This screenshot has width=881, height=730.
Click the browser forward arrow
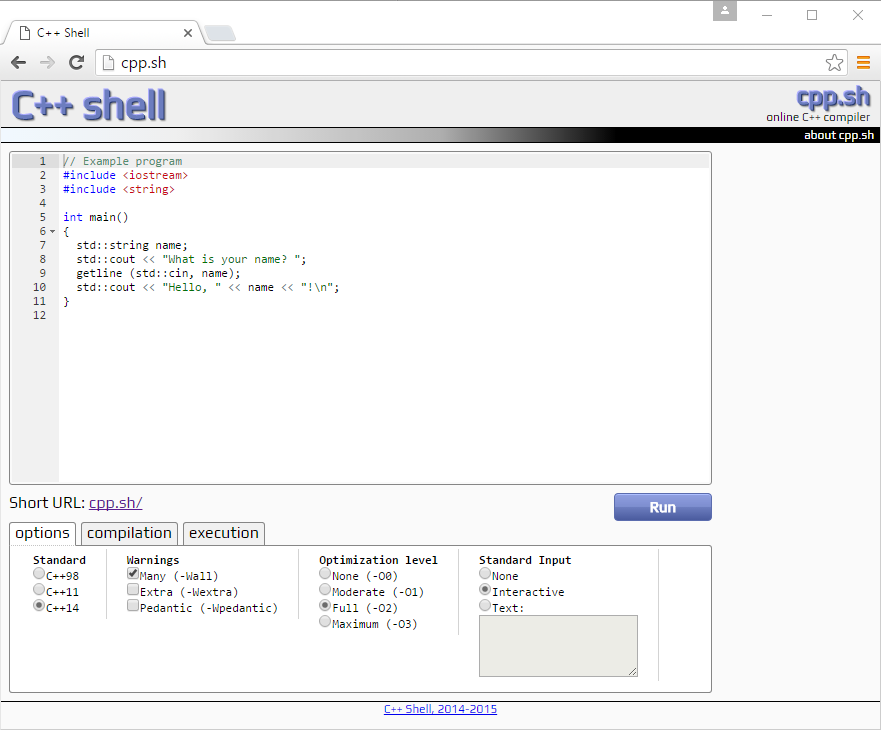(x=47, y=62)
